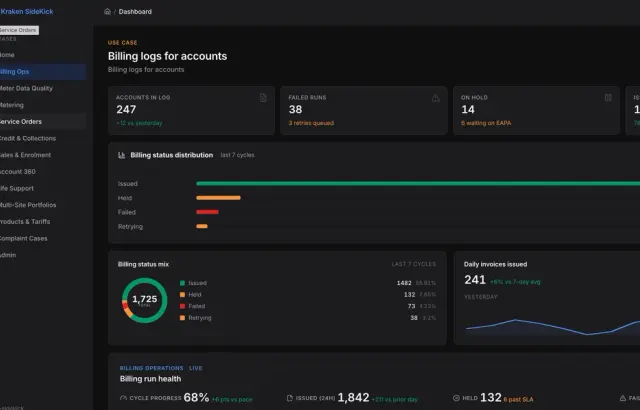The width and height of the screenshot is (640, 410).
Task: Select Life Support in sidebar
Action: click(43, 188)
